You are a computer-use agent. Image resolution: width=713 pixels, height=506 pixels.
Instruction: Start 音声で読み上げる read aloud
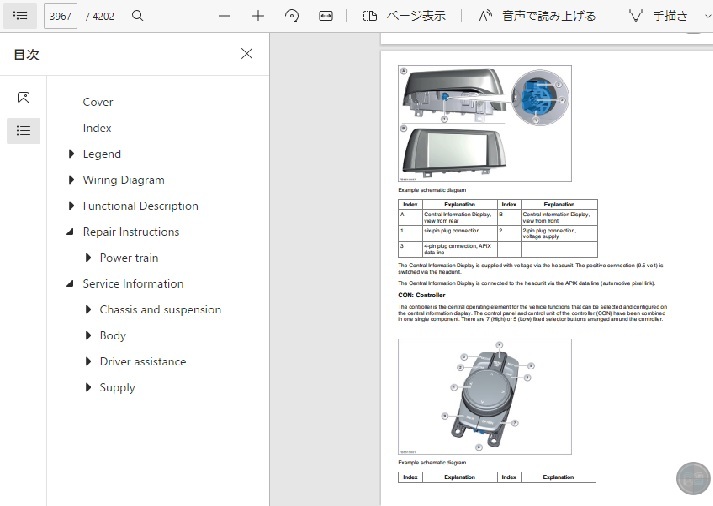pyautogui.click(x=537, y=16)
